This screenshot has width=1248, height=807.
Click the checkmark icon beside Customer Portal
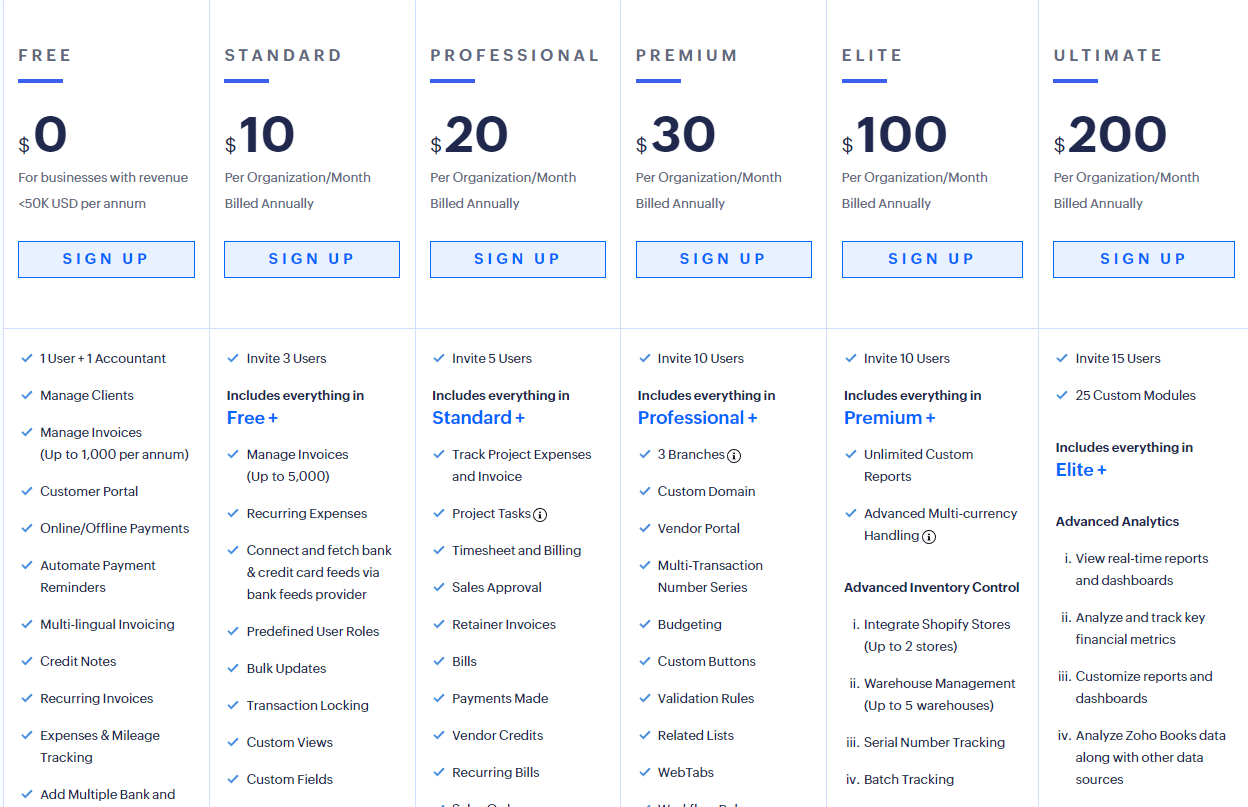tap(27, 491)
